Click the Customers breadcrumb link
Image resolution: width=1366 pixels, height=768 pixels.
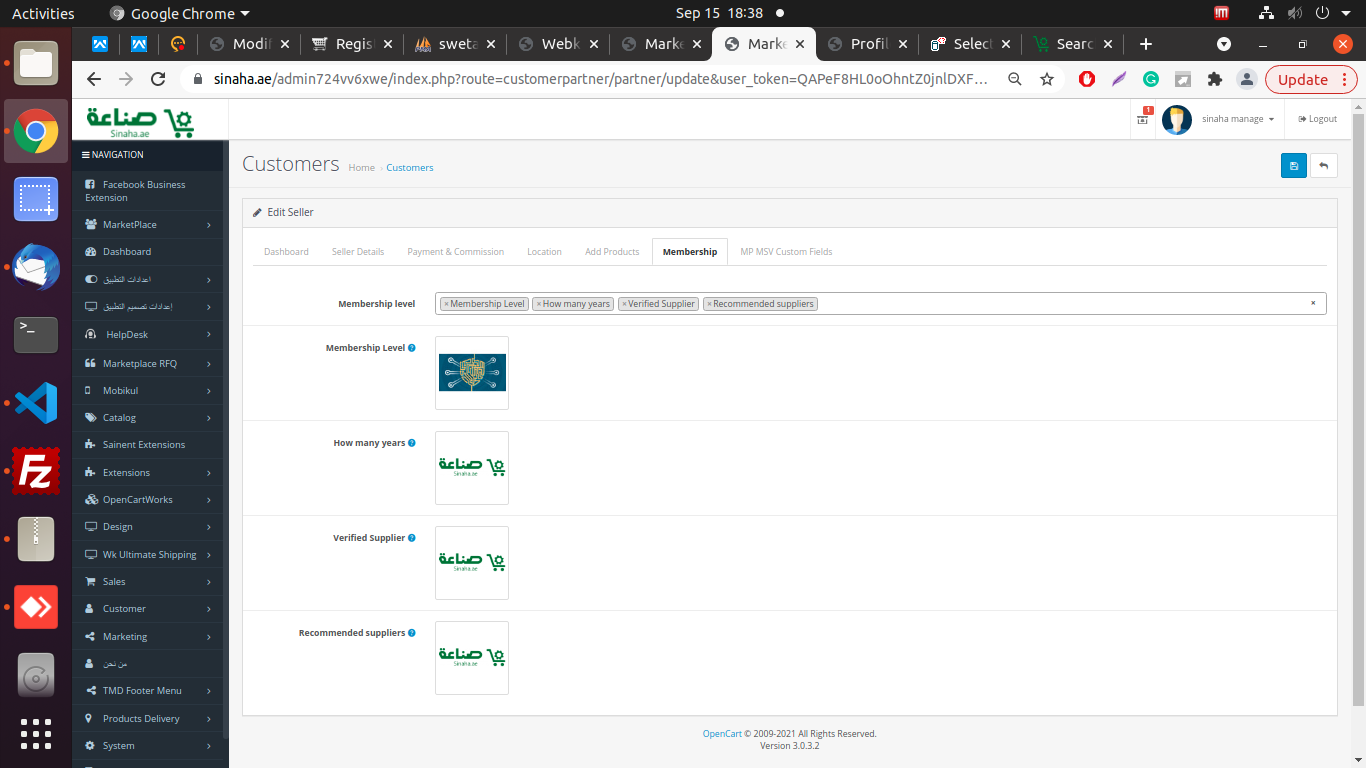pos(410,168)
